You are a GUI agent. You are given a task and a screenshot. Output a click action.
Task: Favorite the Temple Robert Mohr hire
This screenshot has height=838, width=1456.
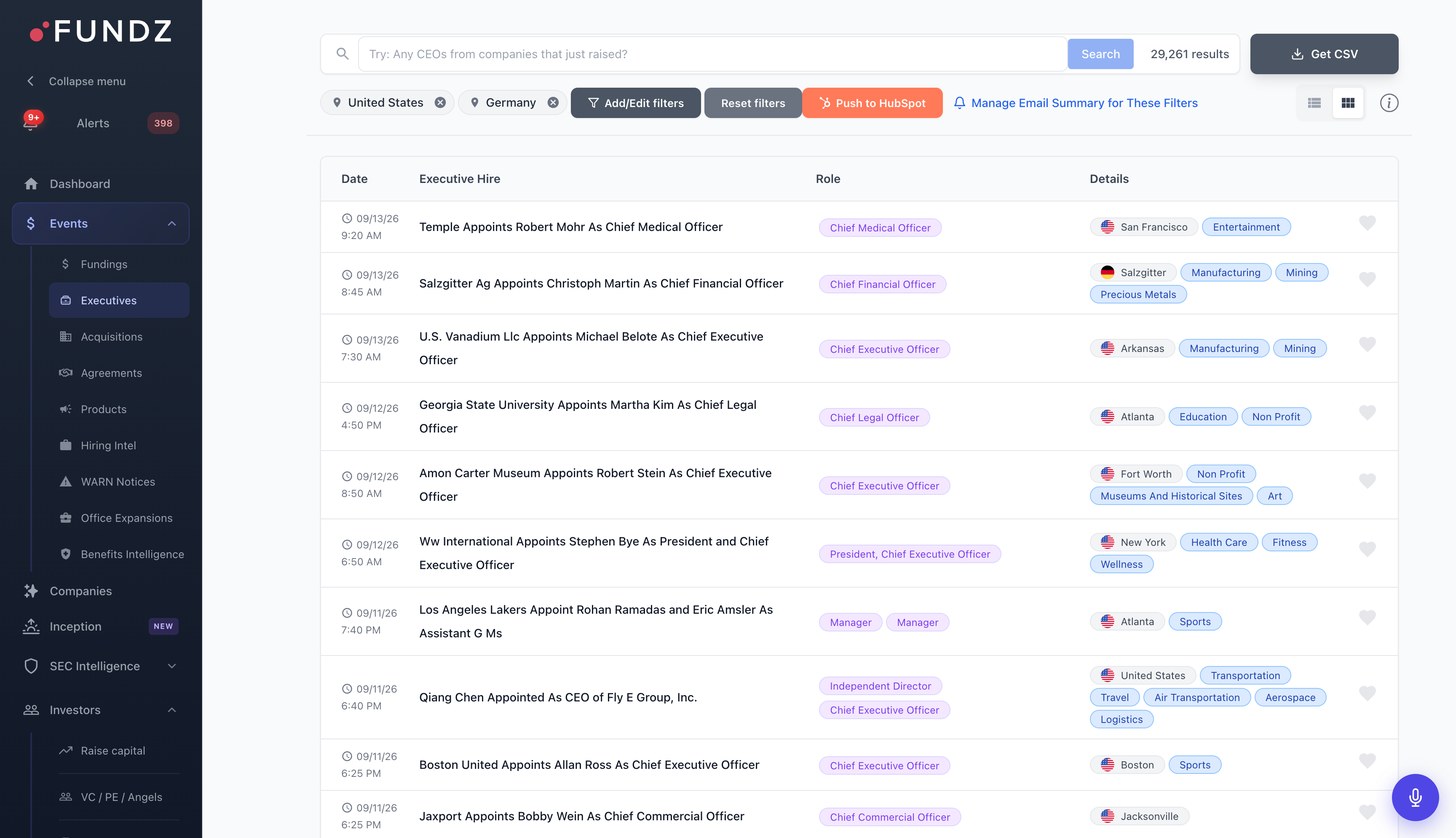click(x=1367, y=223)
